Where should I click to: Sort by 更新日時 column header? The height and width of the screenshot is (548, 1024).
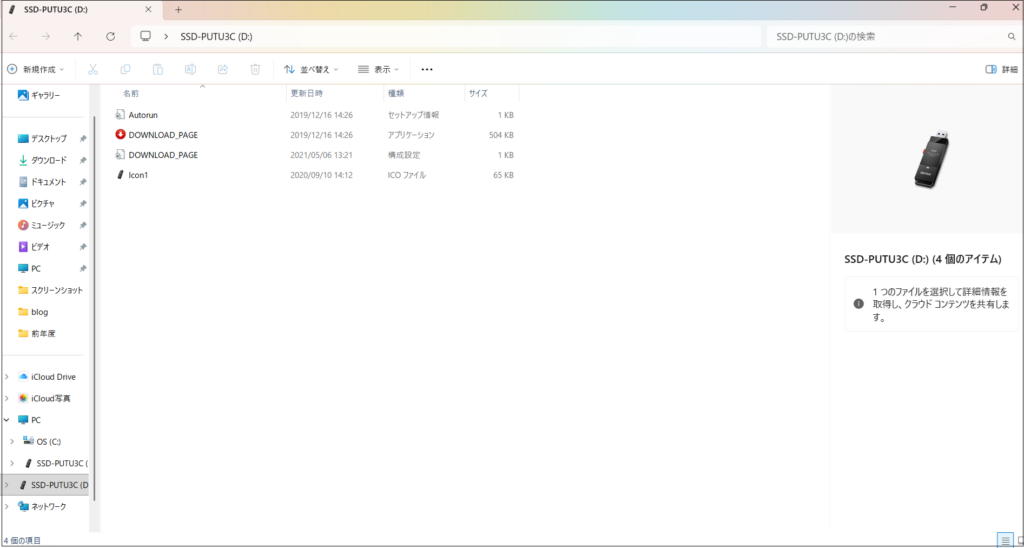click(x=307, y=93)
